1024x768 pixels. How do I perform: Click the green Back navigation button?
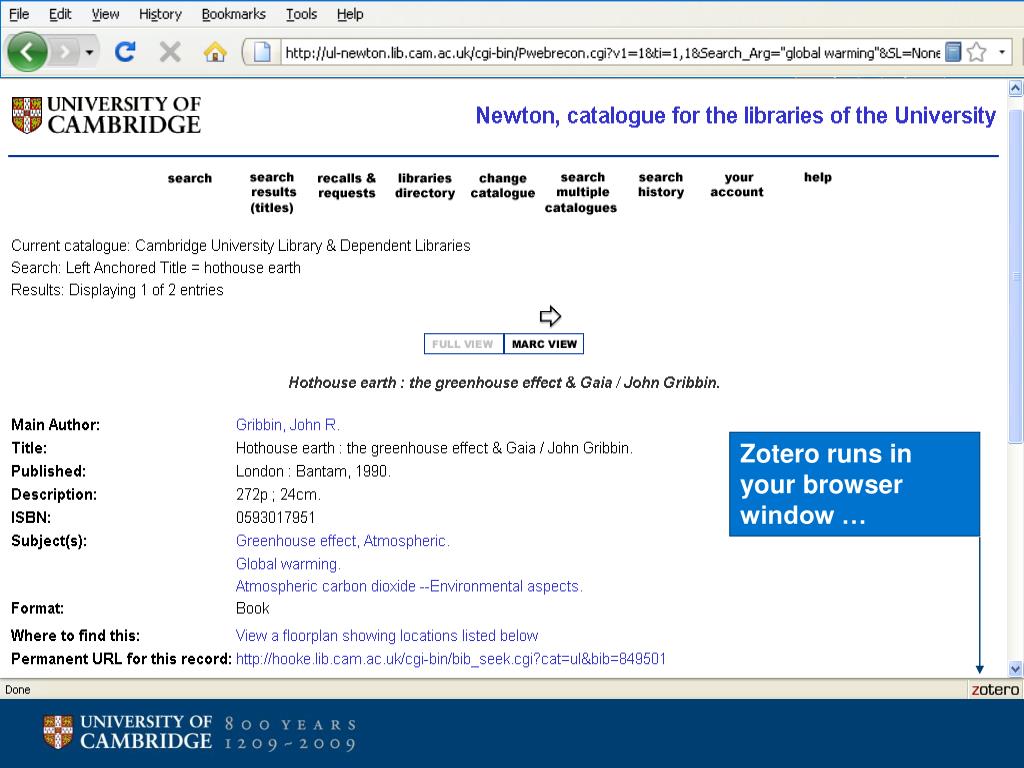coord(27,52)
